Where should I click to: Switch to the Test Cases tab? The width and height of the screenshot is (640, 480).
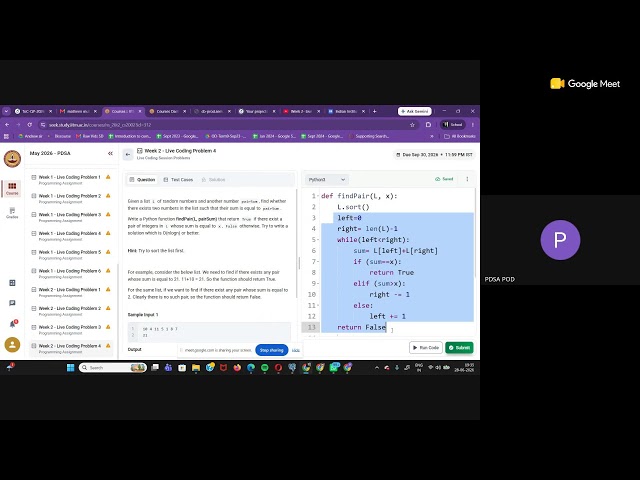tap(178, 180)
